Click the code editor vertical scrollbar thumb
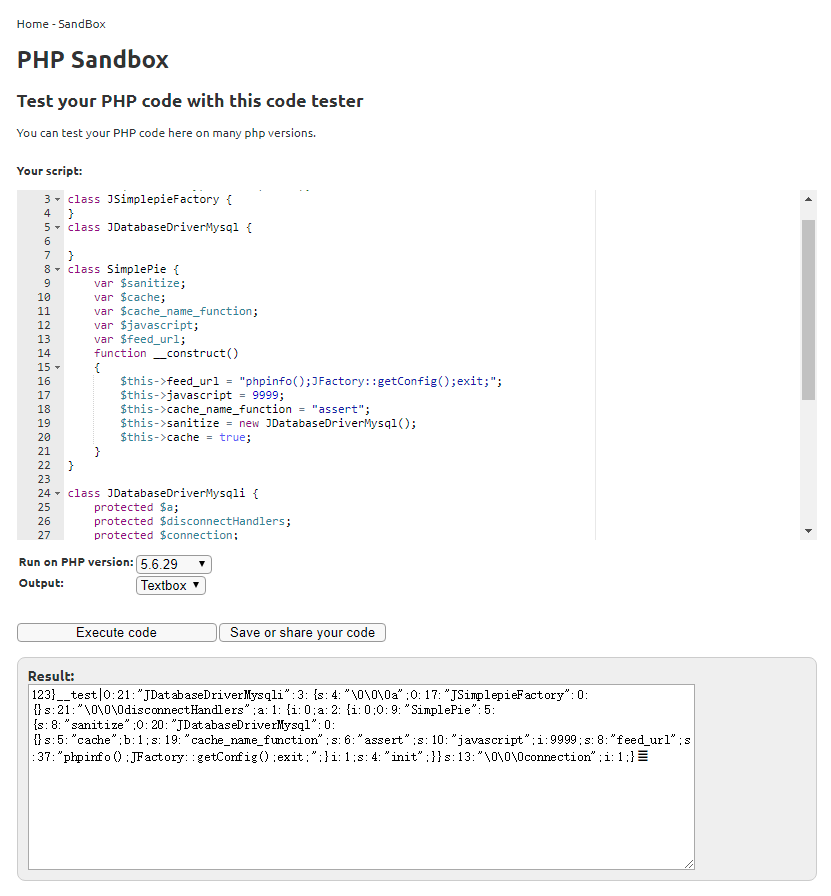The width and height of the screenshot is (831, 896). [808, 310]
